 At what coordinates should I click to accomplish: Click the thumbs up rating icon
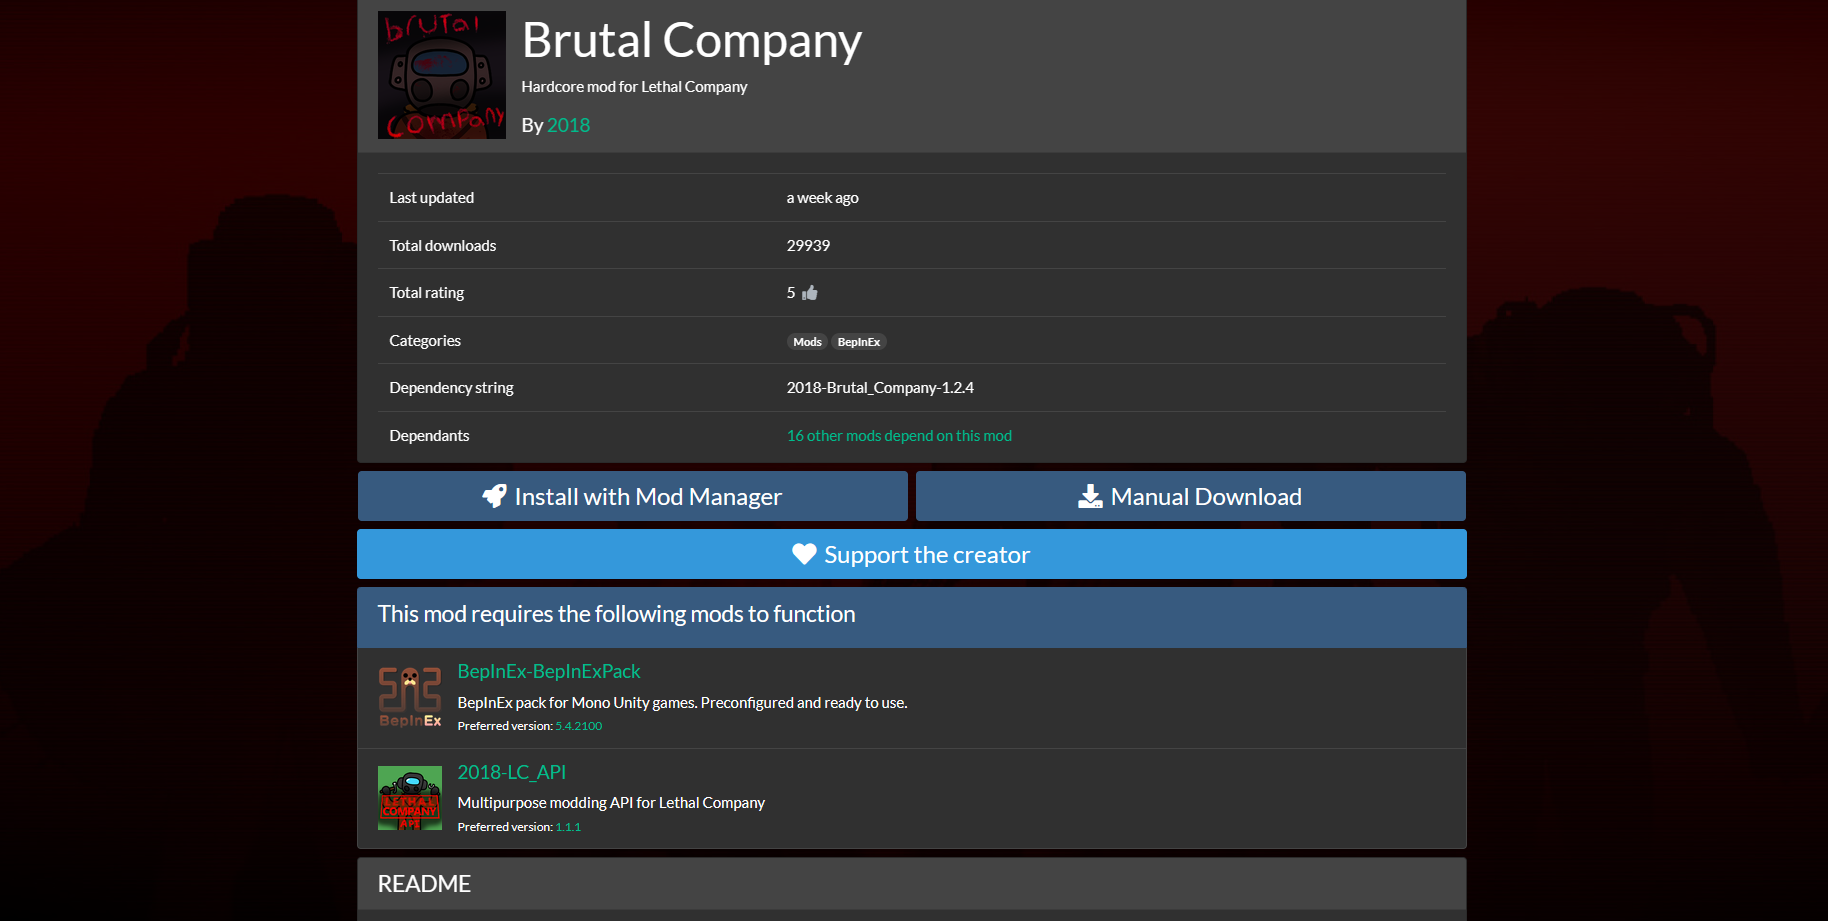tap(808, 292)
